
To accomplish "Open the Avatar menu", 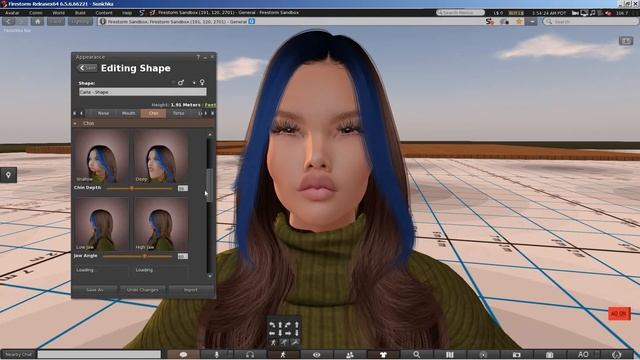I will point(12,13).
